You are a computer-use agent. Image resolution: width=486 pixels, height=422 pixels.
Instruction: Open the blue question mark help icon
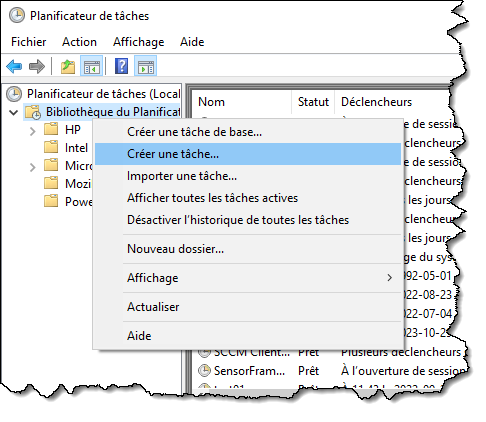click(122, 66)
